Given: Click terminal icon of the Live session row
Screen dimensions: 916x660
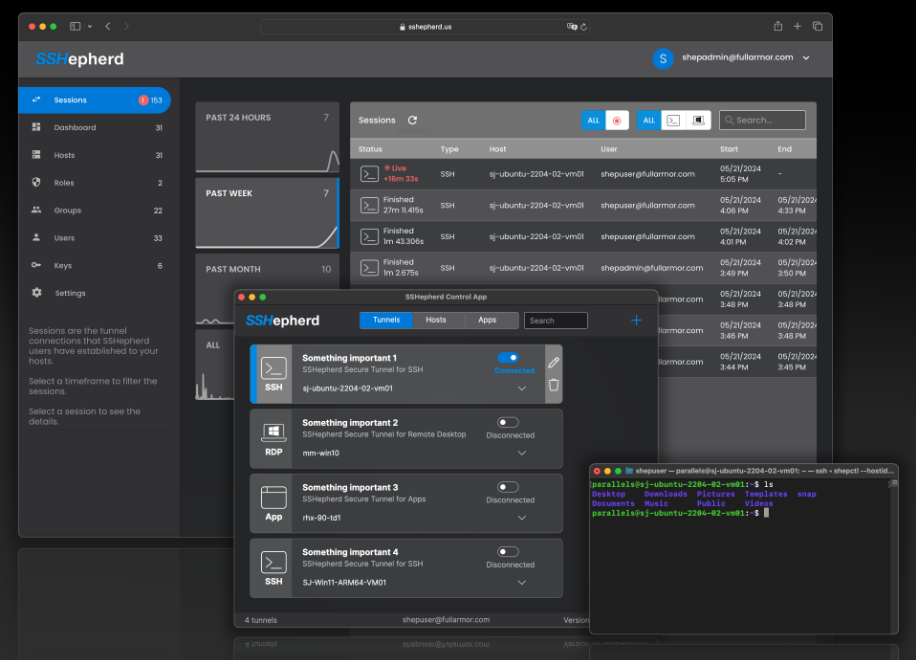Looking at the screenshot, I should click(369, 174).
